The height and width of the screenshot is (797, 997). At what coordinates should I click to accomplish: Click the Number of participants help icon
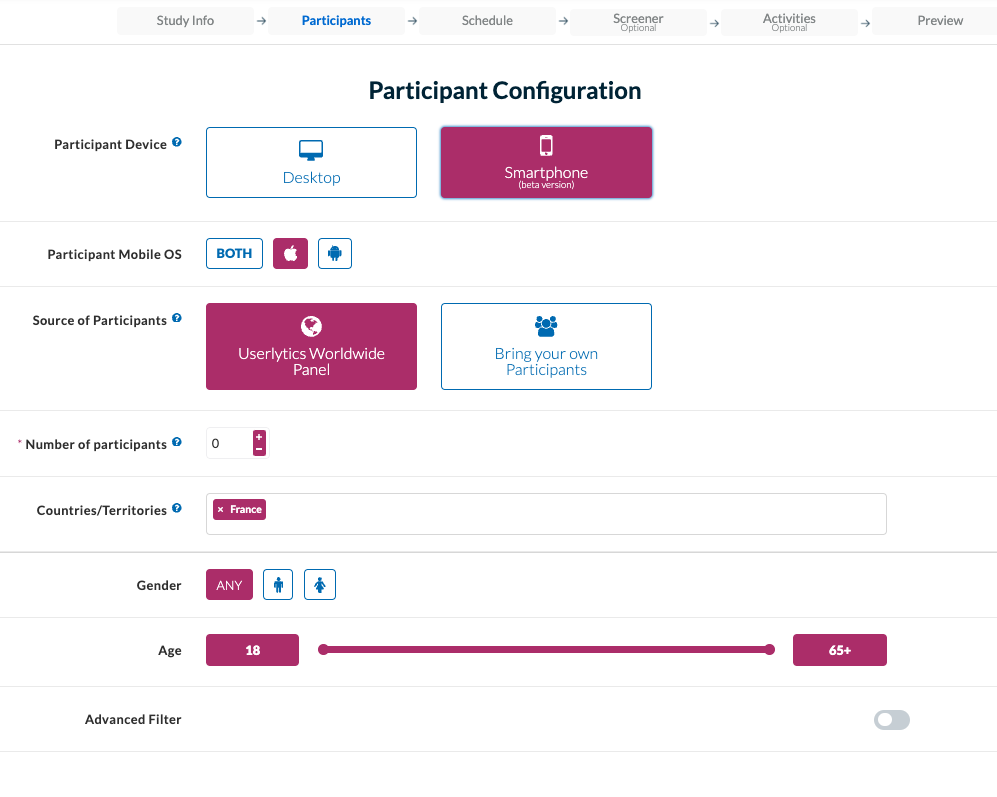pyautogui.click(x=177, y=441)
